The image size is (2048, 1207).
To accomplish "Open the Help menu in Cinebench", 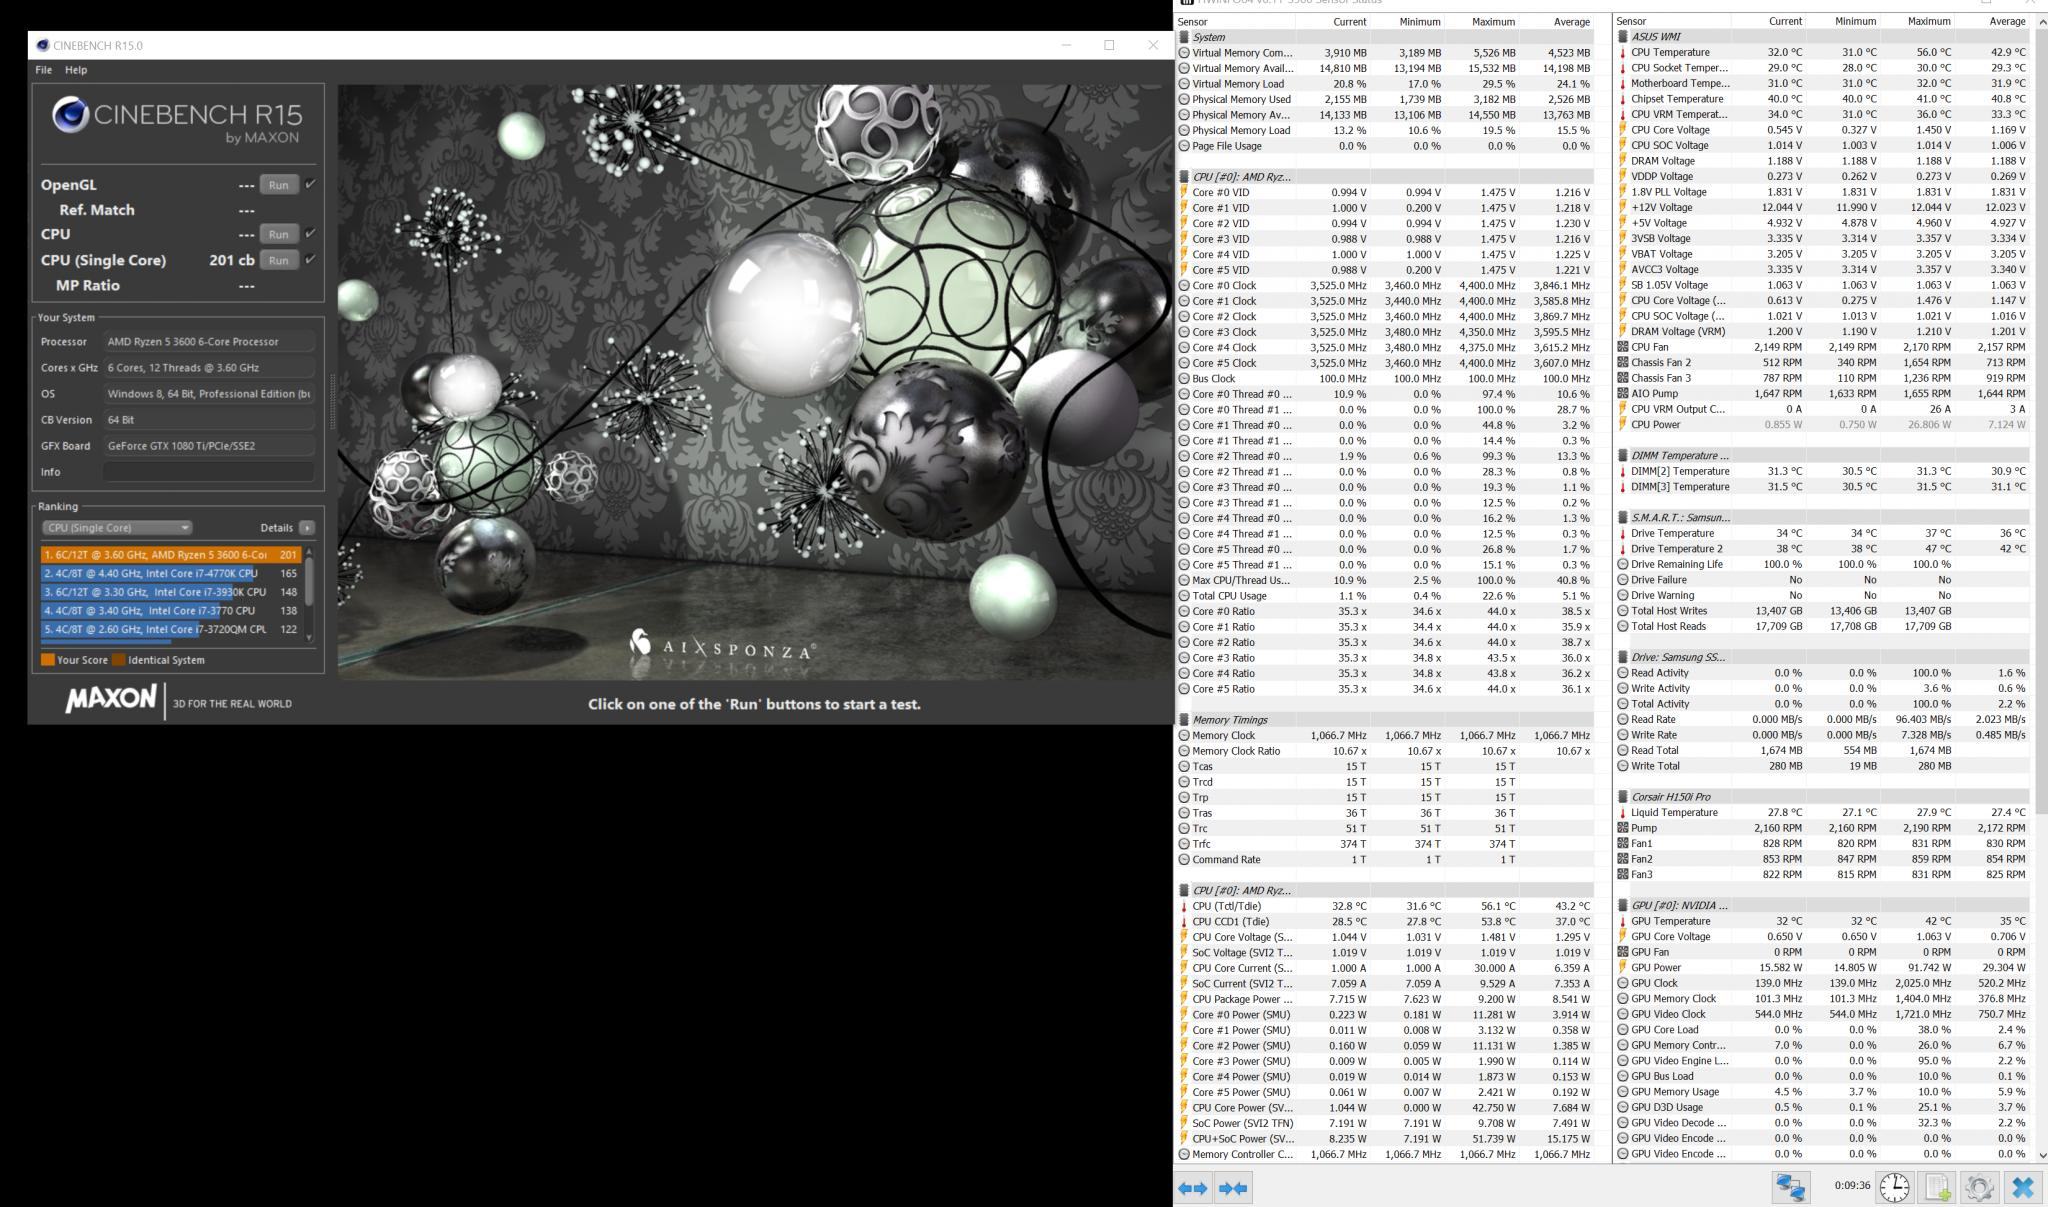I will point(76,70).
